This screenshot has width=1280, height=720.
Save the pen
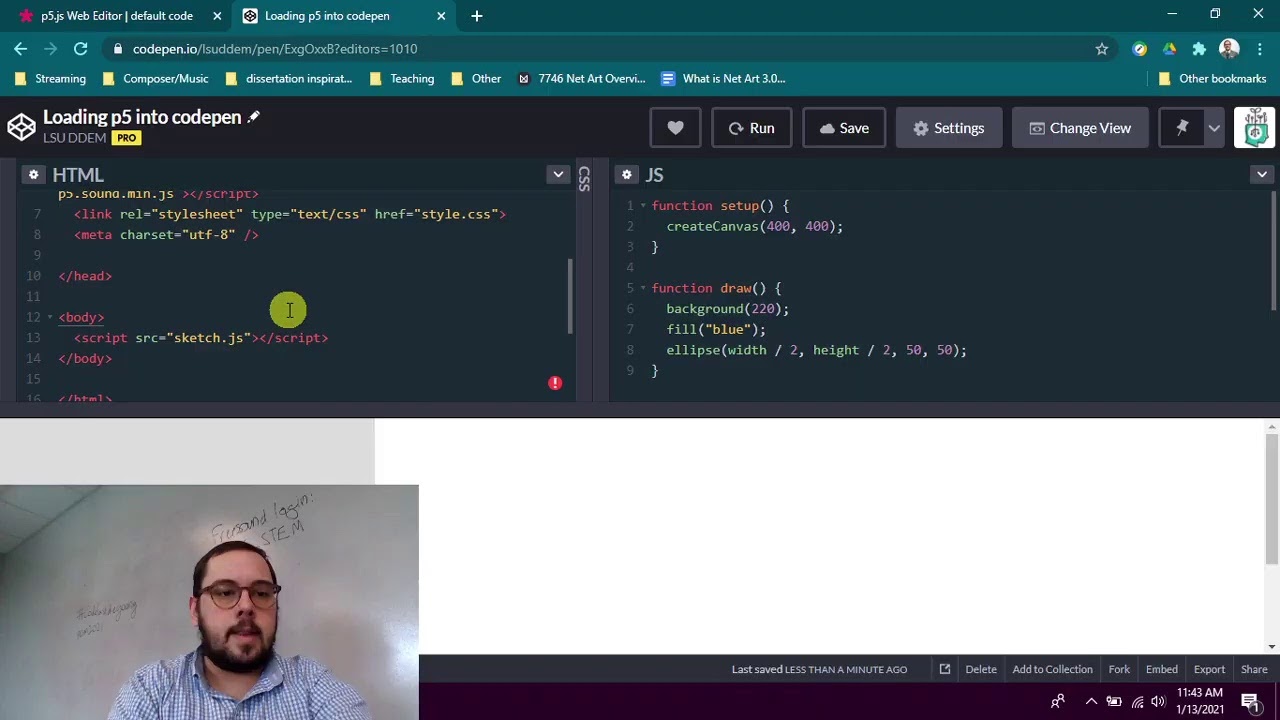point(844,128)
